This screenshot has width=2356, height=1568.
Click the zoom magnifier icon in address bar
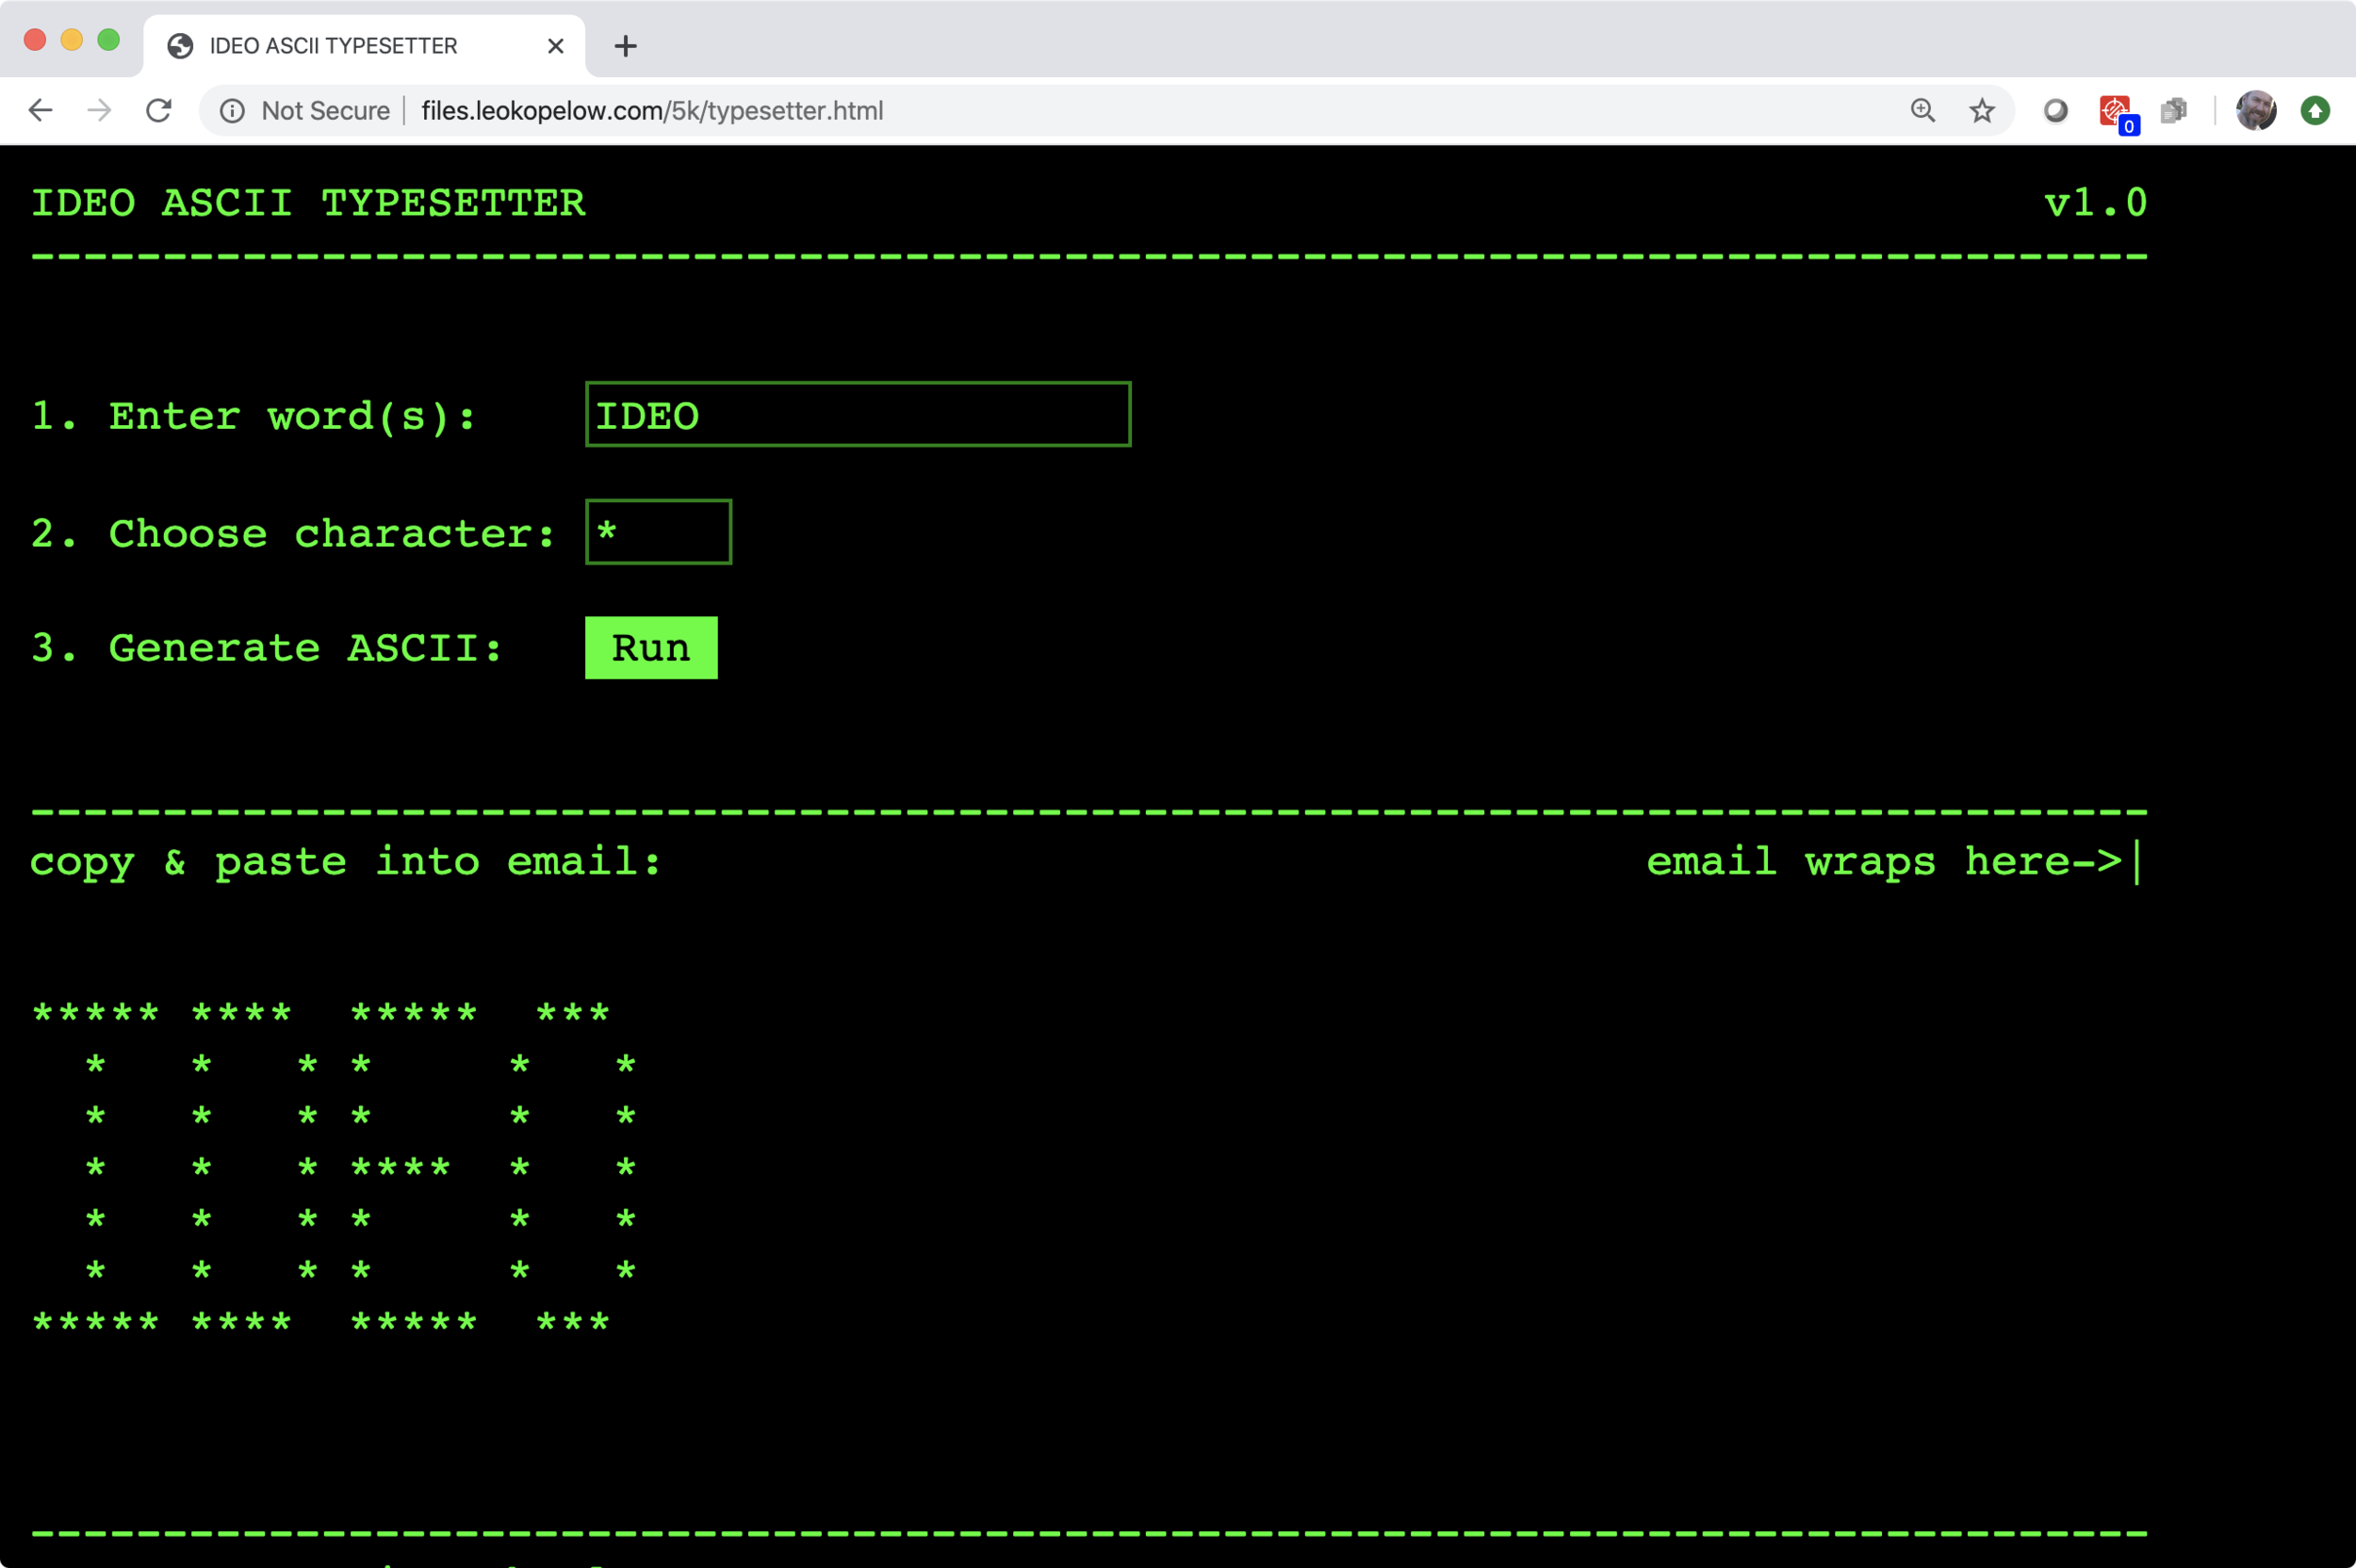coord(1922,110)
